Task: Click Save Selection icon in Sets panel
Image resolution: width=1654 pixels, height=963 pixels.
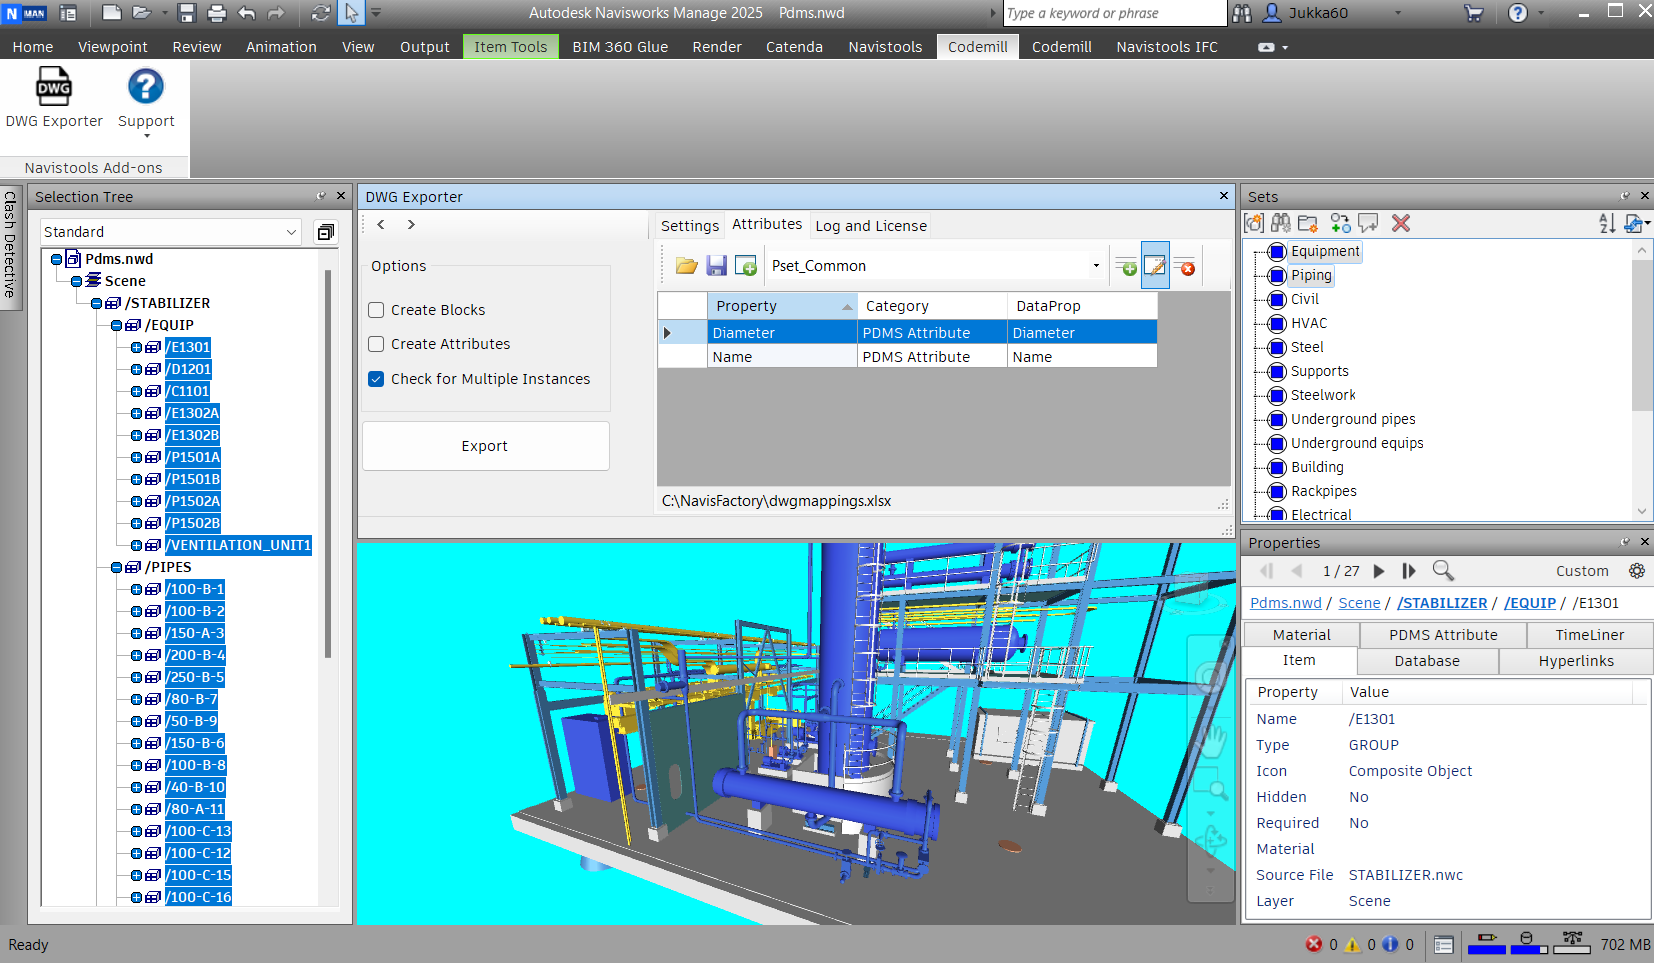Action: click(1254, 224)
